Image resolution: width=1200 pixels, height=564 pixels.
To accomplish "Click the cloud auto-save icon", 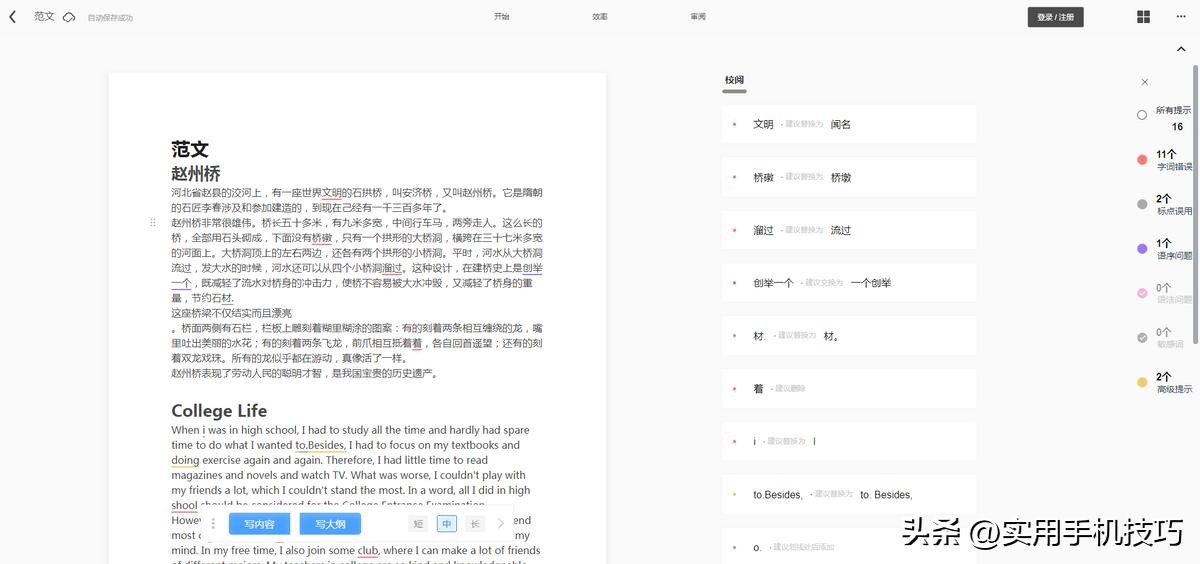I will (69, 17).
